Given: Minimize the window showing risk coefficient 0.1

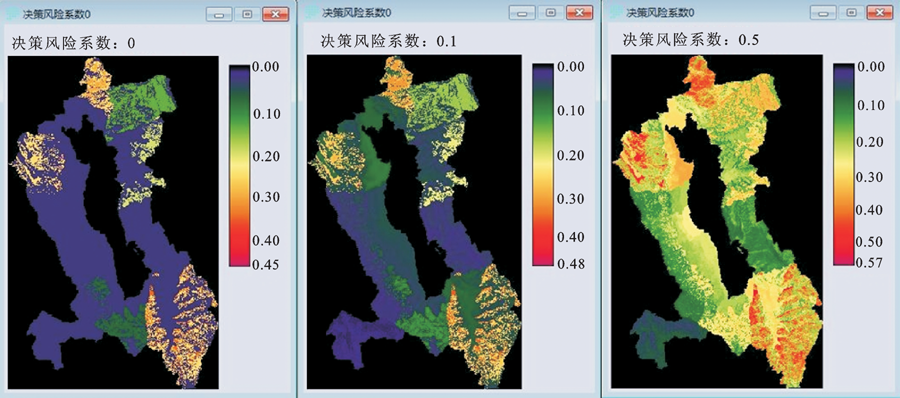Looking at the screenshot, I should [x=523, y=13].
